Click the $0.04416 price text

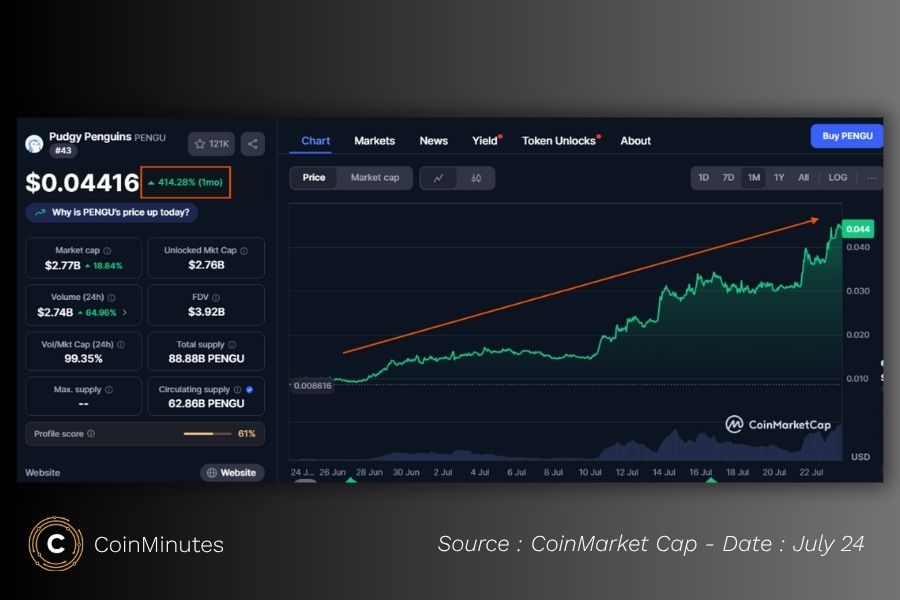click(x=82, y=183)
